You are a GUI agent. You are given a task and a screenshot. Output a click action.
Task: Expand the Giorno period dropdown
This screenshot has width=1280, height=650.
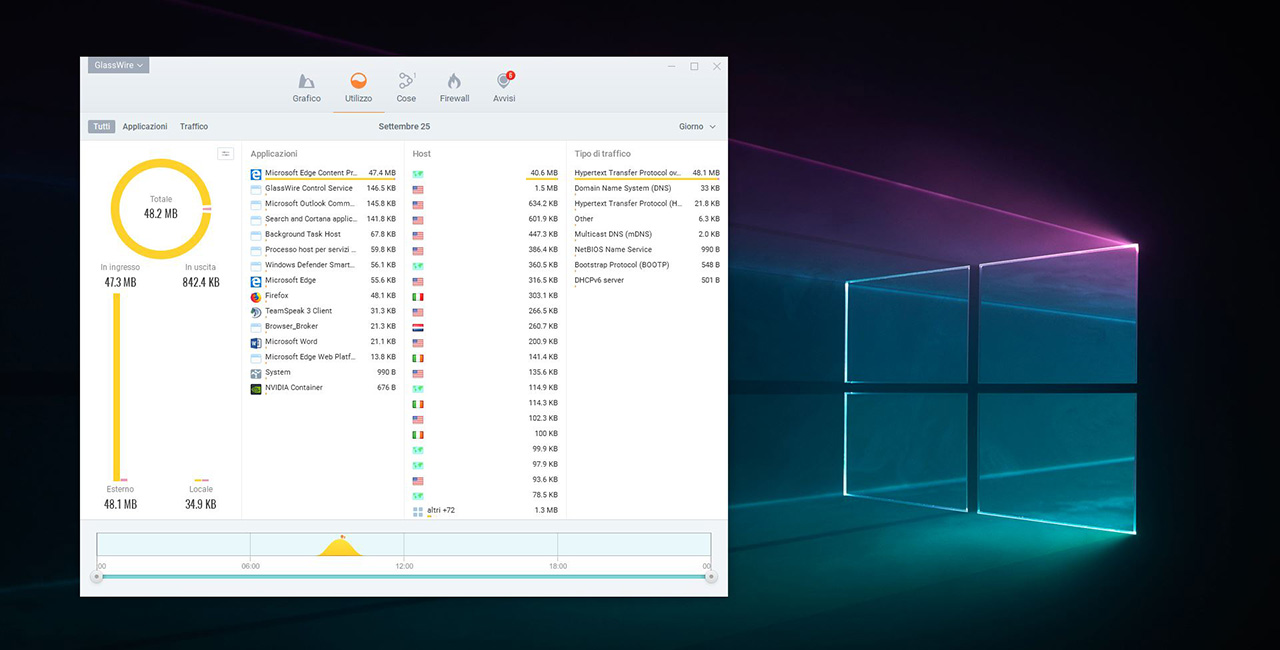[x=697, y=127]
